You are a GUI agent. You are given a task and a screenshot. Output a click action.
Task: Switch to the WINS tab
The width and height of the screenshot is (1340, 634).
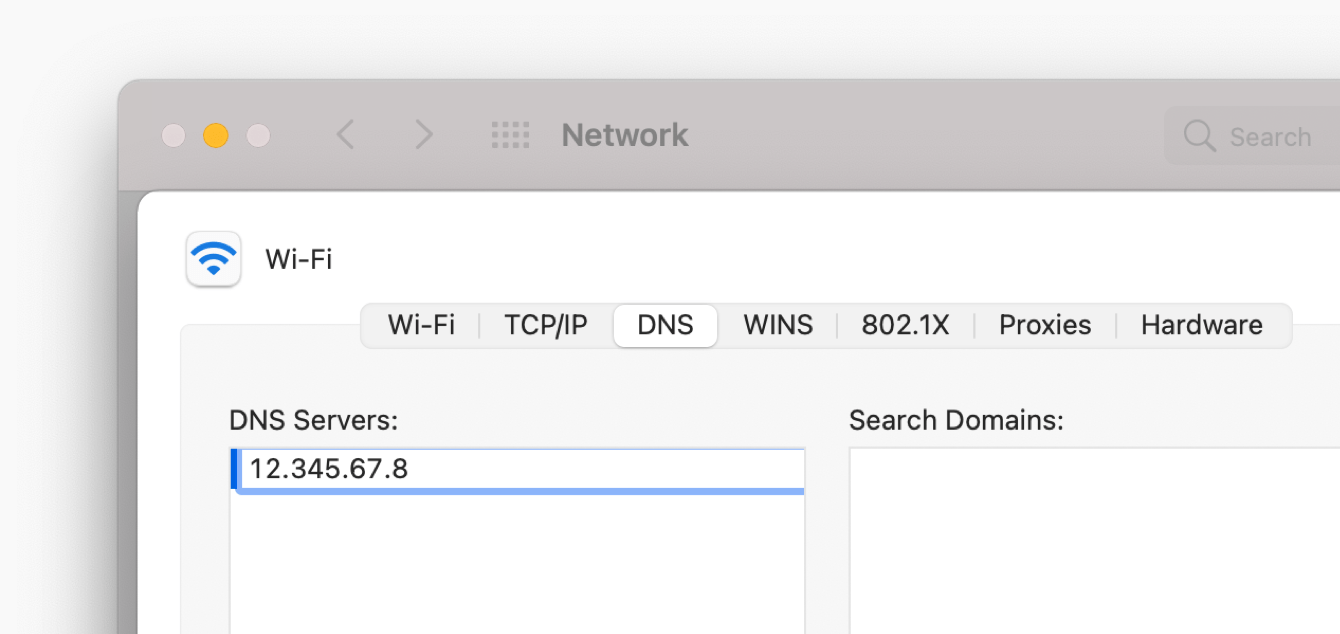778,325
